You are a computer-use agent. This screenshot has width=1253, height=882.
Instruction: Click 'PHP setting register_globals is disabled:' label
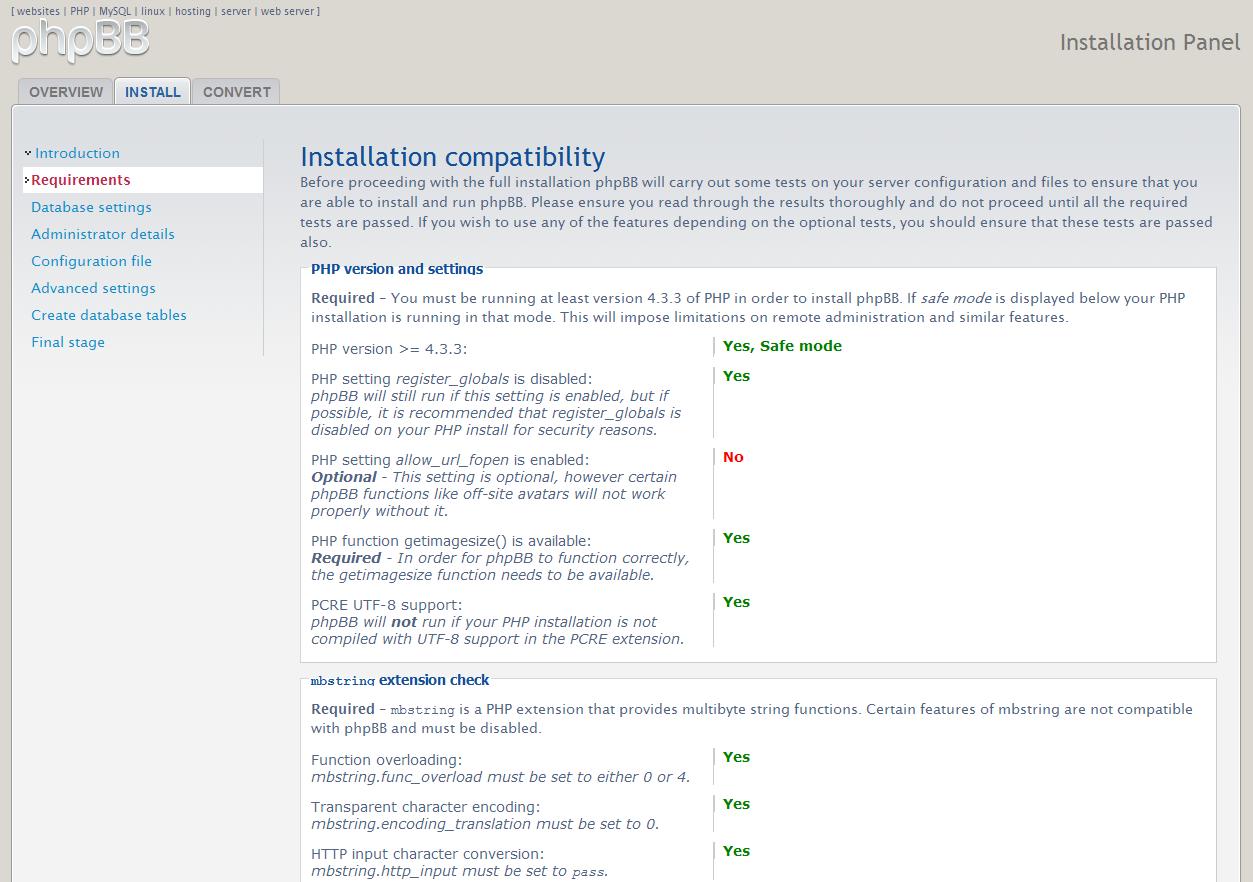click(451, 379)
